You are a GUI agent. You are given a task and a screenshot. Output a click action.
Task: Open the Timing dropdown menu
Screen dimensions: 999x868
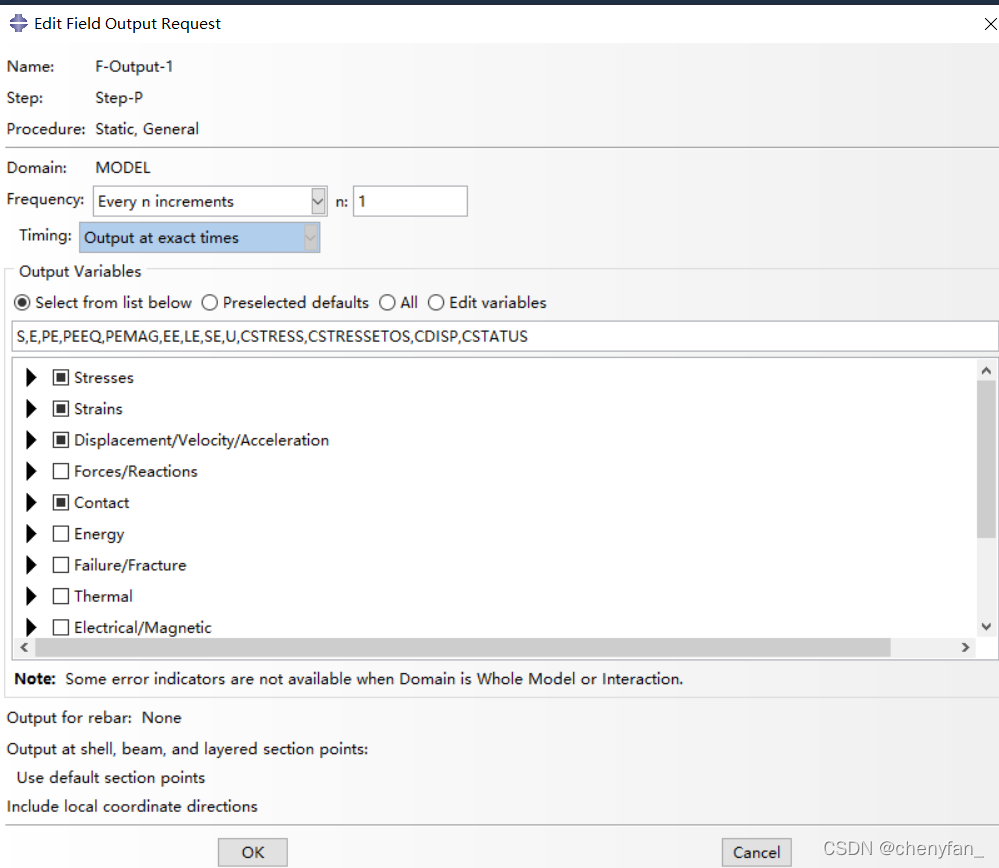(x=311, y=238)
